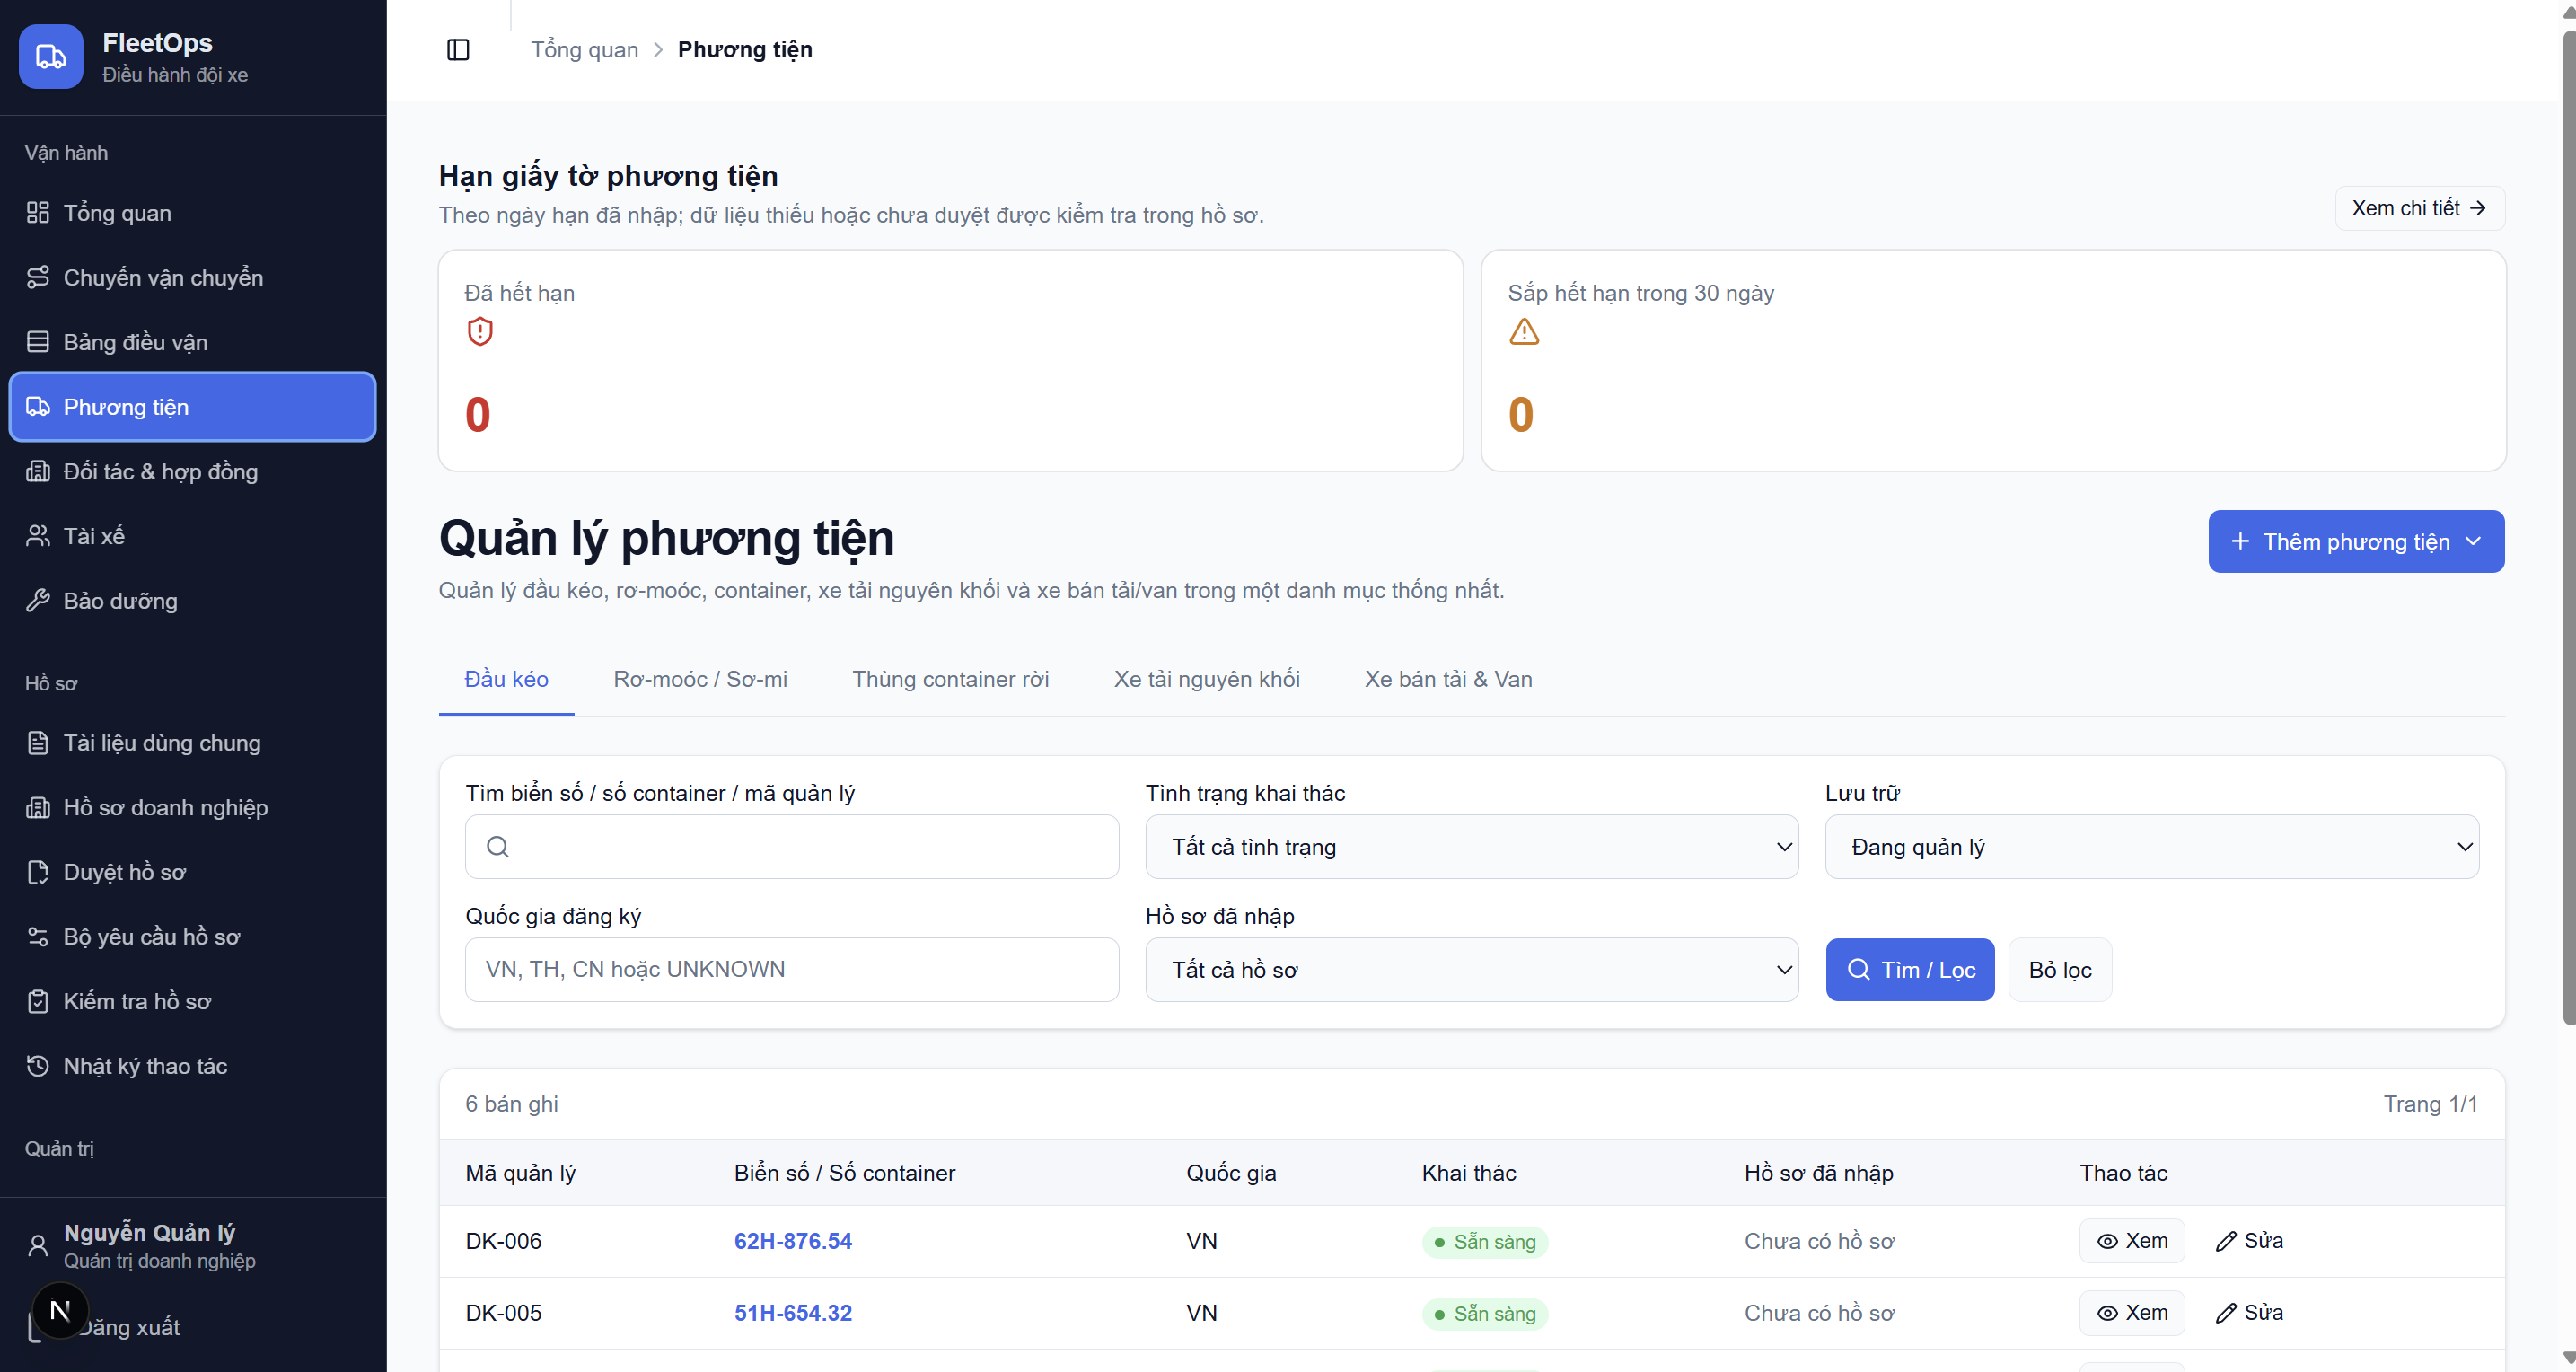
Task: Focus the biển số / container search field
Action: (792, 847)
